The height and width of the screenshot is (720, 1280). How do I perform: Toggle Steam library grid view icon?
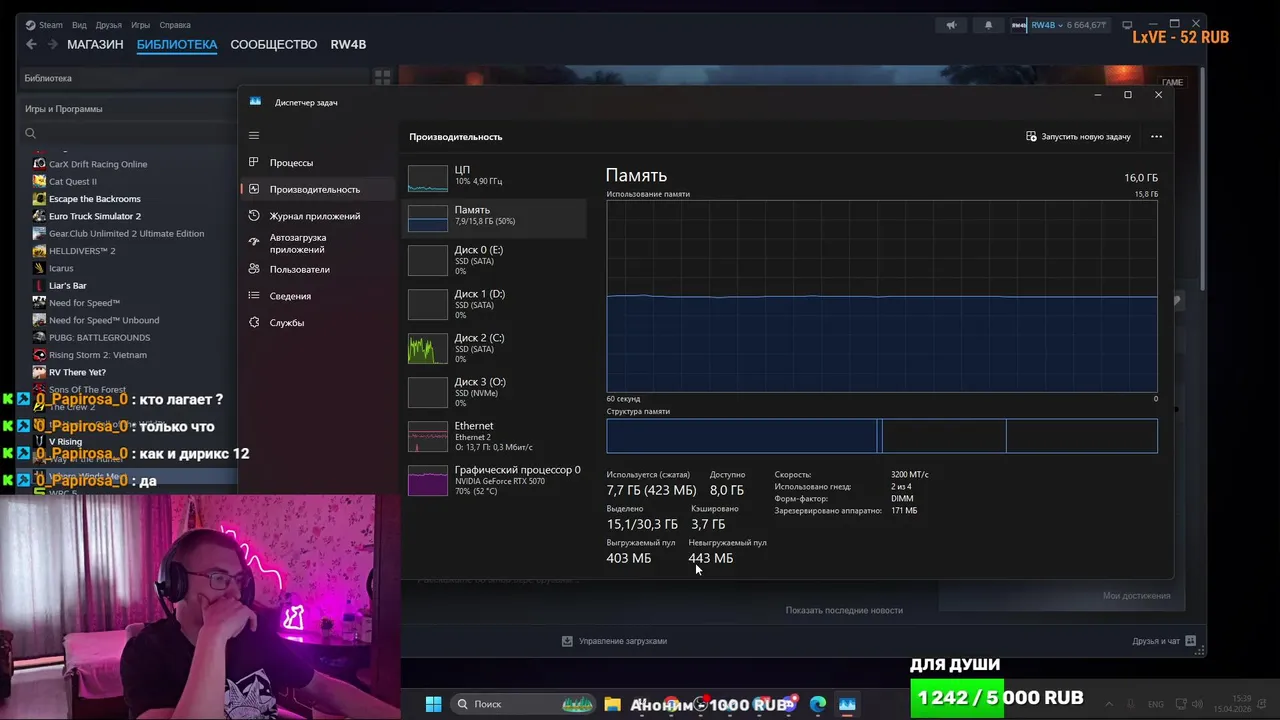click(x=382, y=78)
